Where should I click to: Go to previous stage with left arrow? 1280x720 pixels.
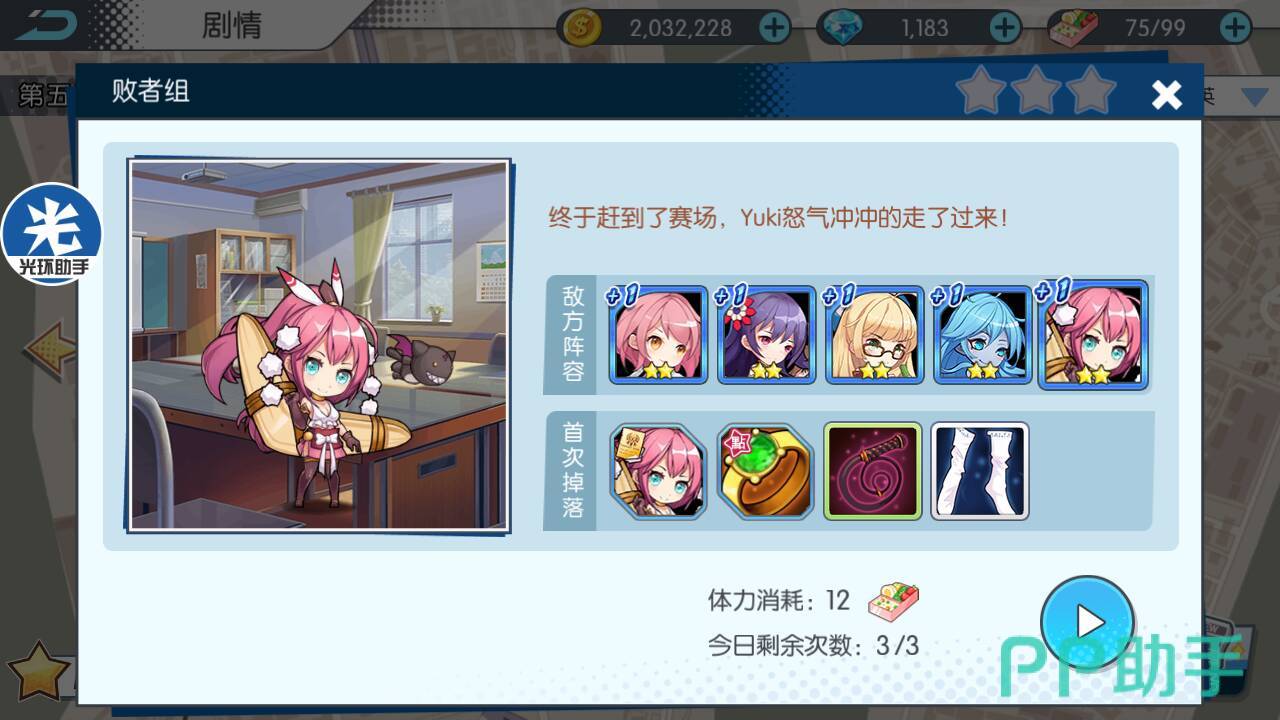50,347
